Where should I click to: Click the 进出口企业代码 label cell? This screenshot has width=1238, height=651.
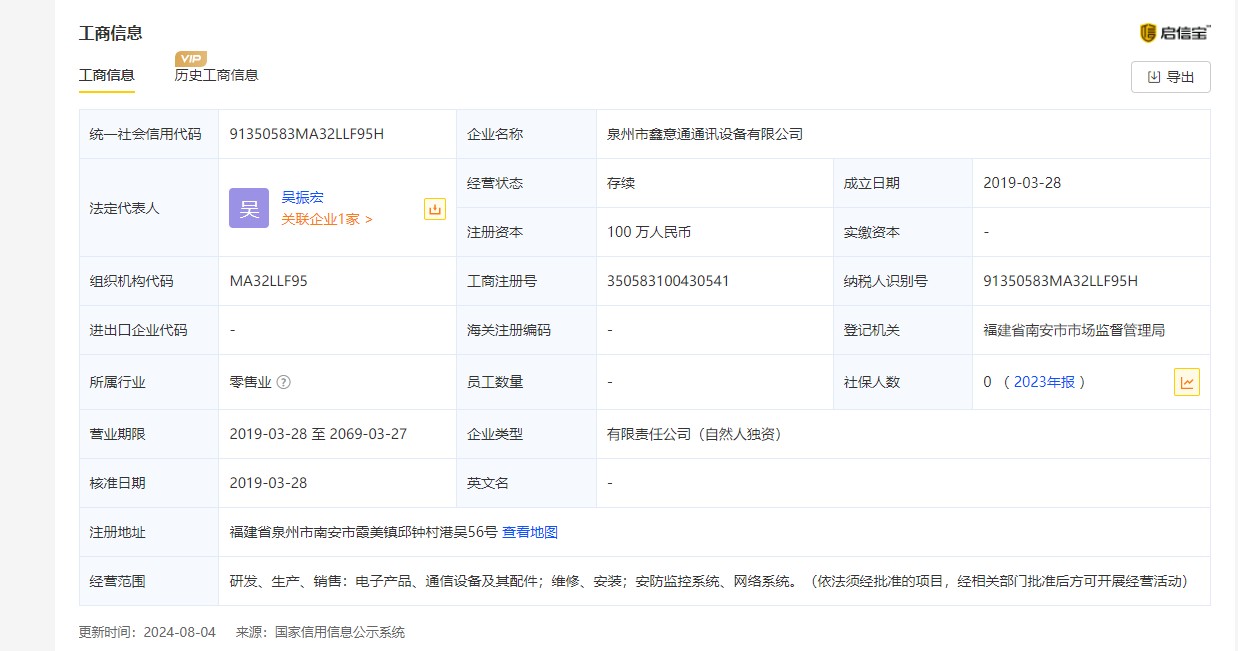149,330
